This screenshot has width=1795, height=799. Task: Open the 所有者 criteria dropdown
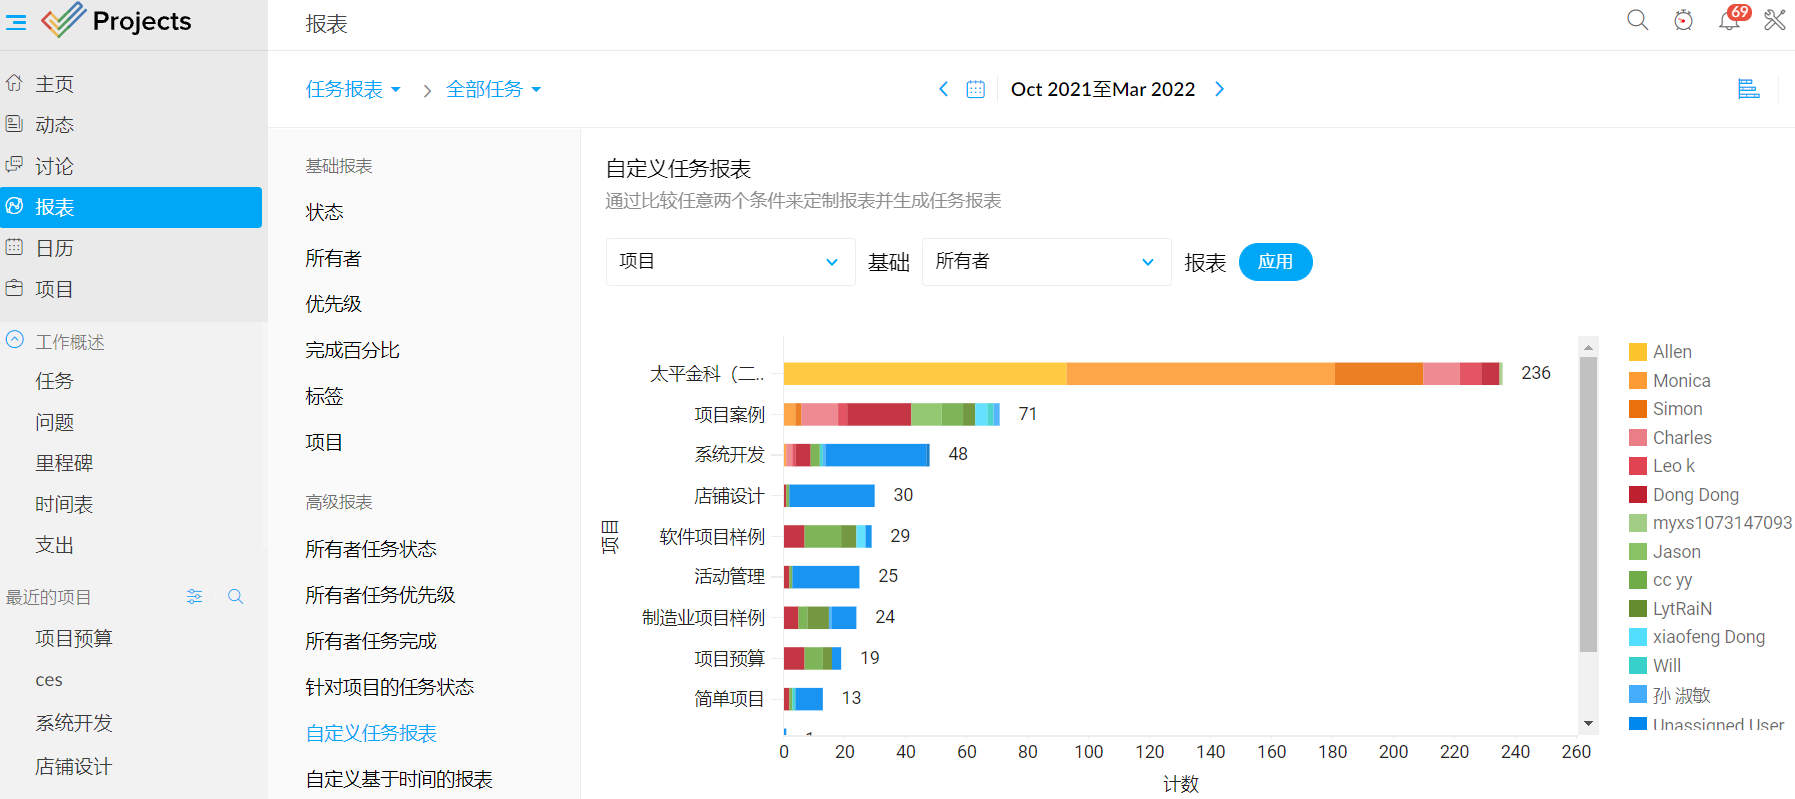pyautogui.click(x=1045, y=262)
